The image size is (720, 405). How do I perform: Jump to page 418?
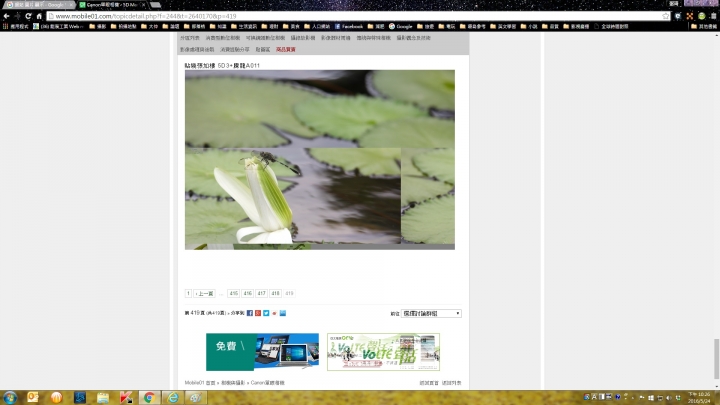pos(275,293)
